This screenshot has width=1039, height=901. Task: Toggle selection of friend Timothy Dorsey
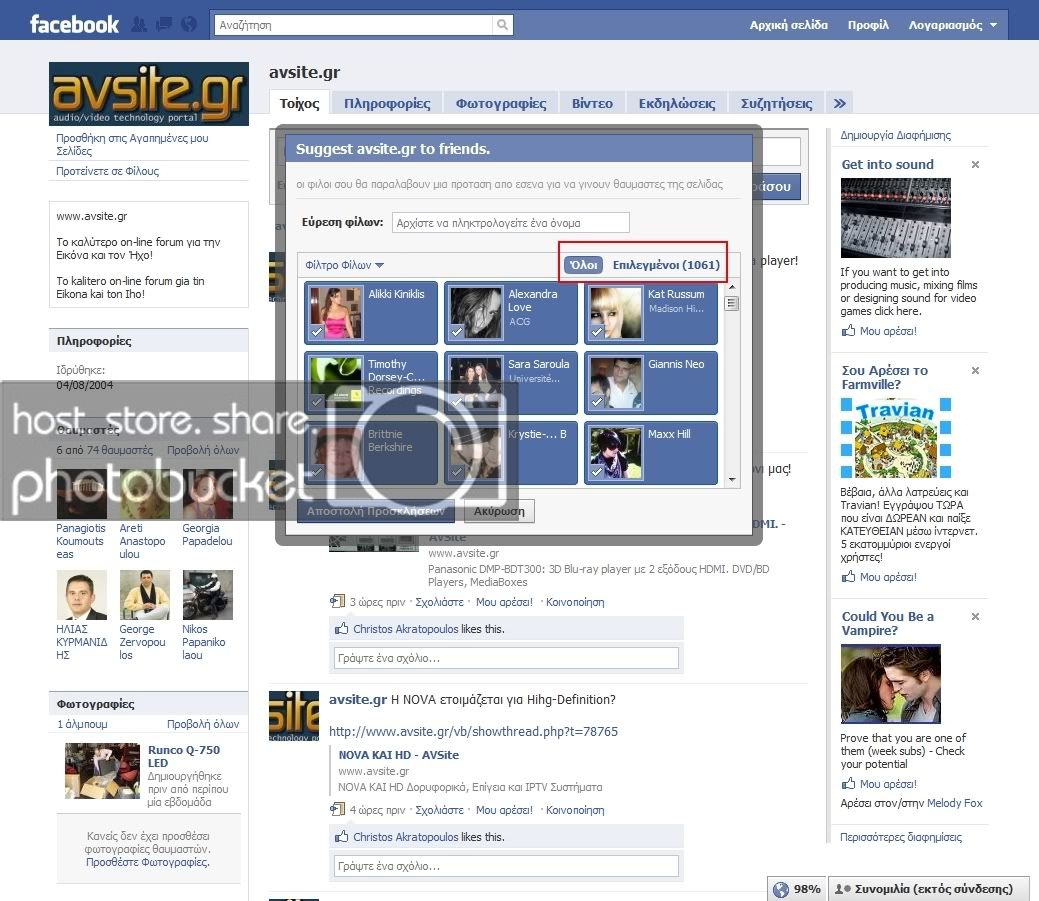coord(370,383)
